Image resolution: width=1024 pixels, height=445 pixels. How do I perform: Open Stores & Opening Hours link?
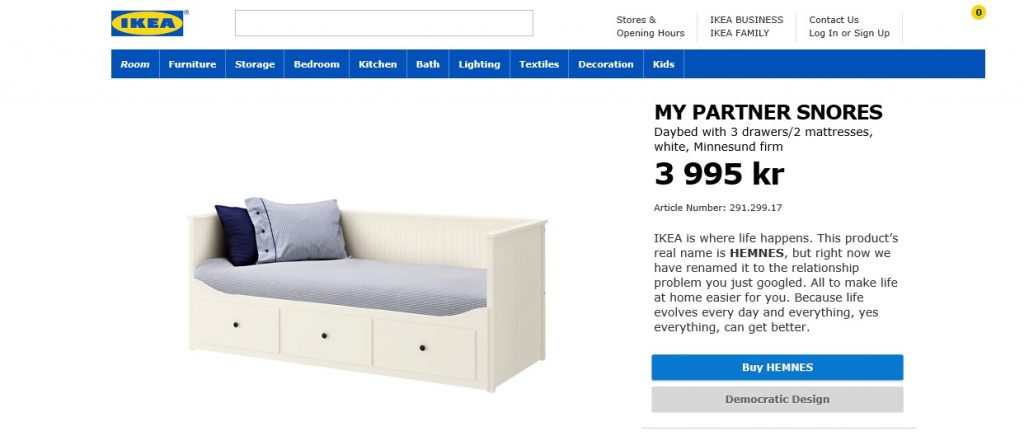click(x=650, y=26)
